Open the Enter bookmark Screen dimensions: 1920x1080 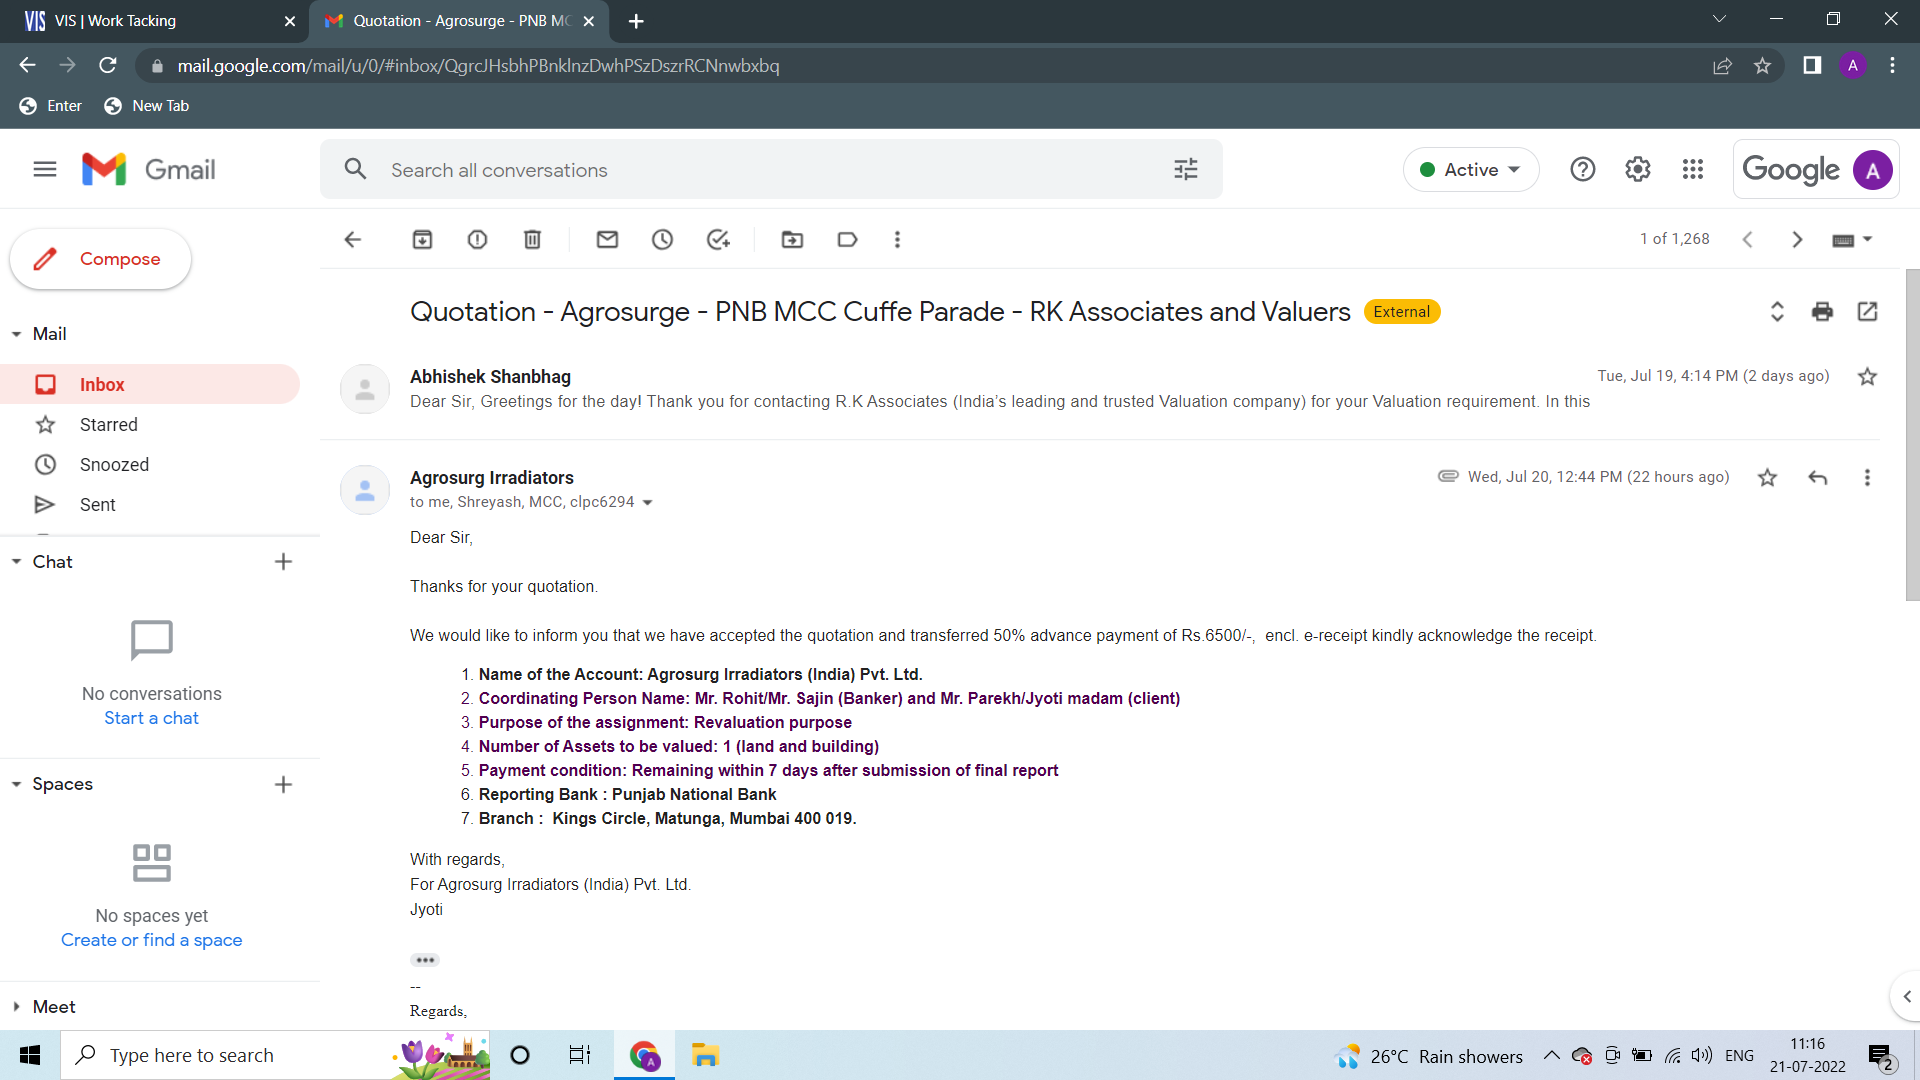pos(51,106)
